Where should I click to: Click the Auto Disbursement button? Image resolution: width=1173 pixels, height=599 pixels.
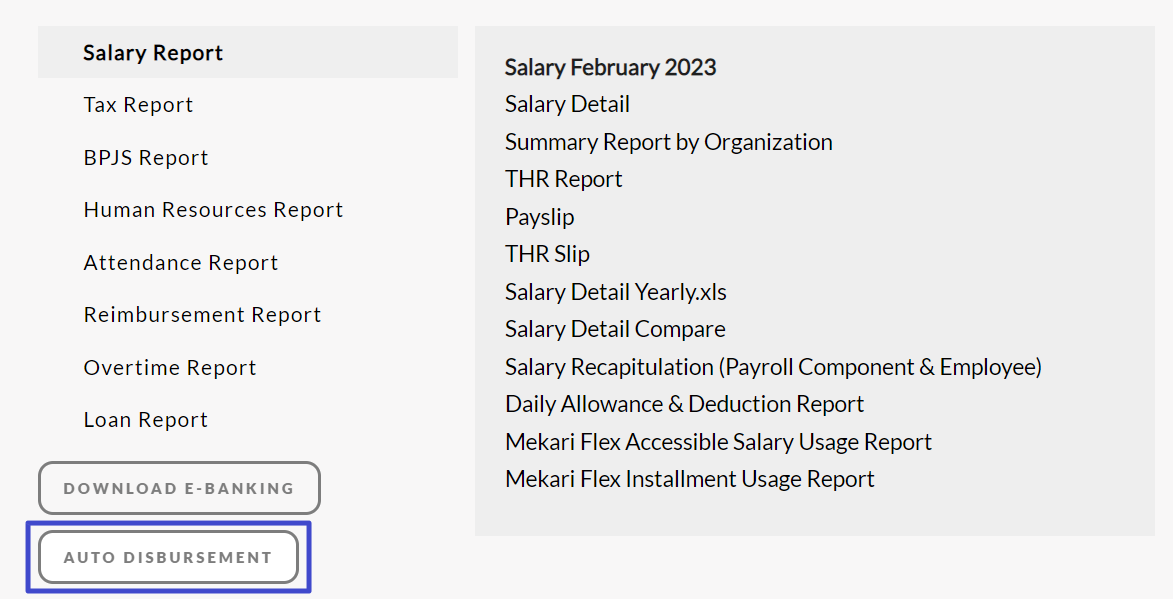[168, 557]
